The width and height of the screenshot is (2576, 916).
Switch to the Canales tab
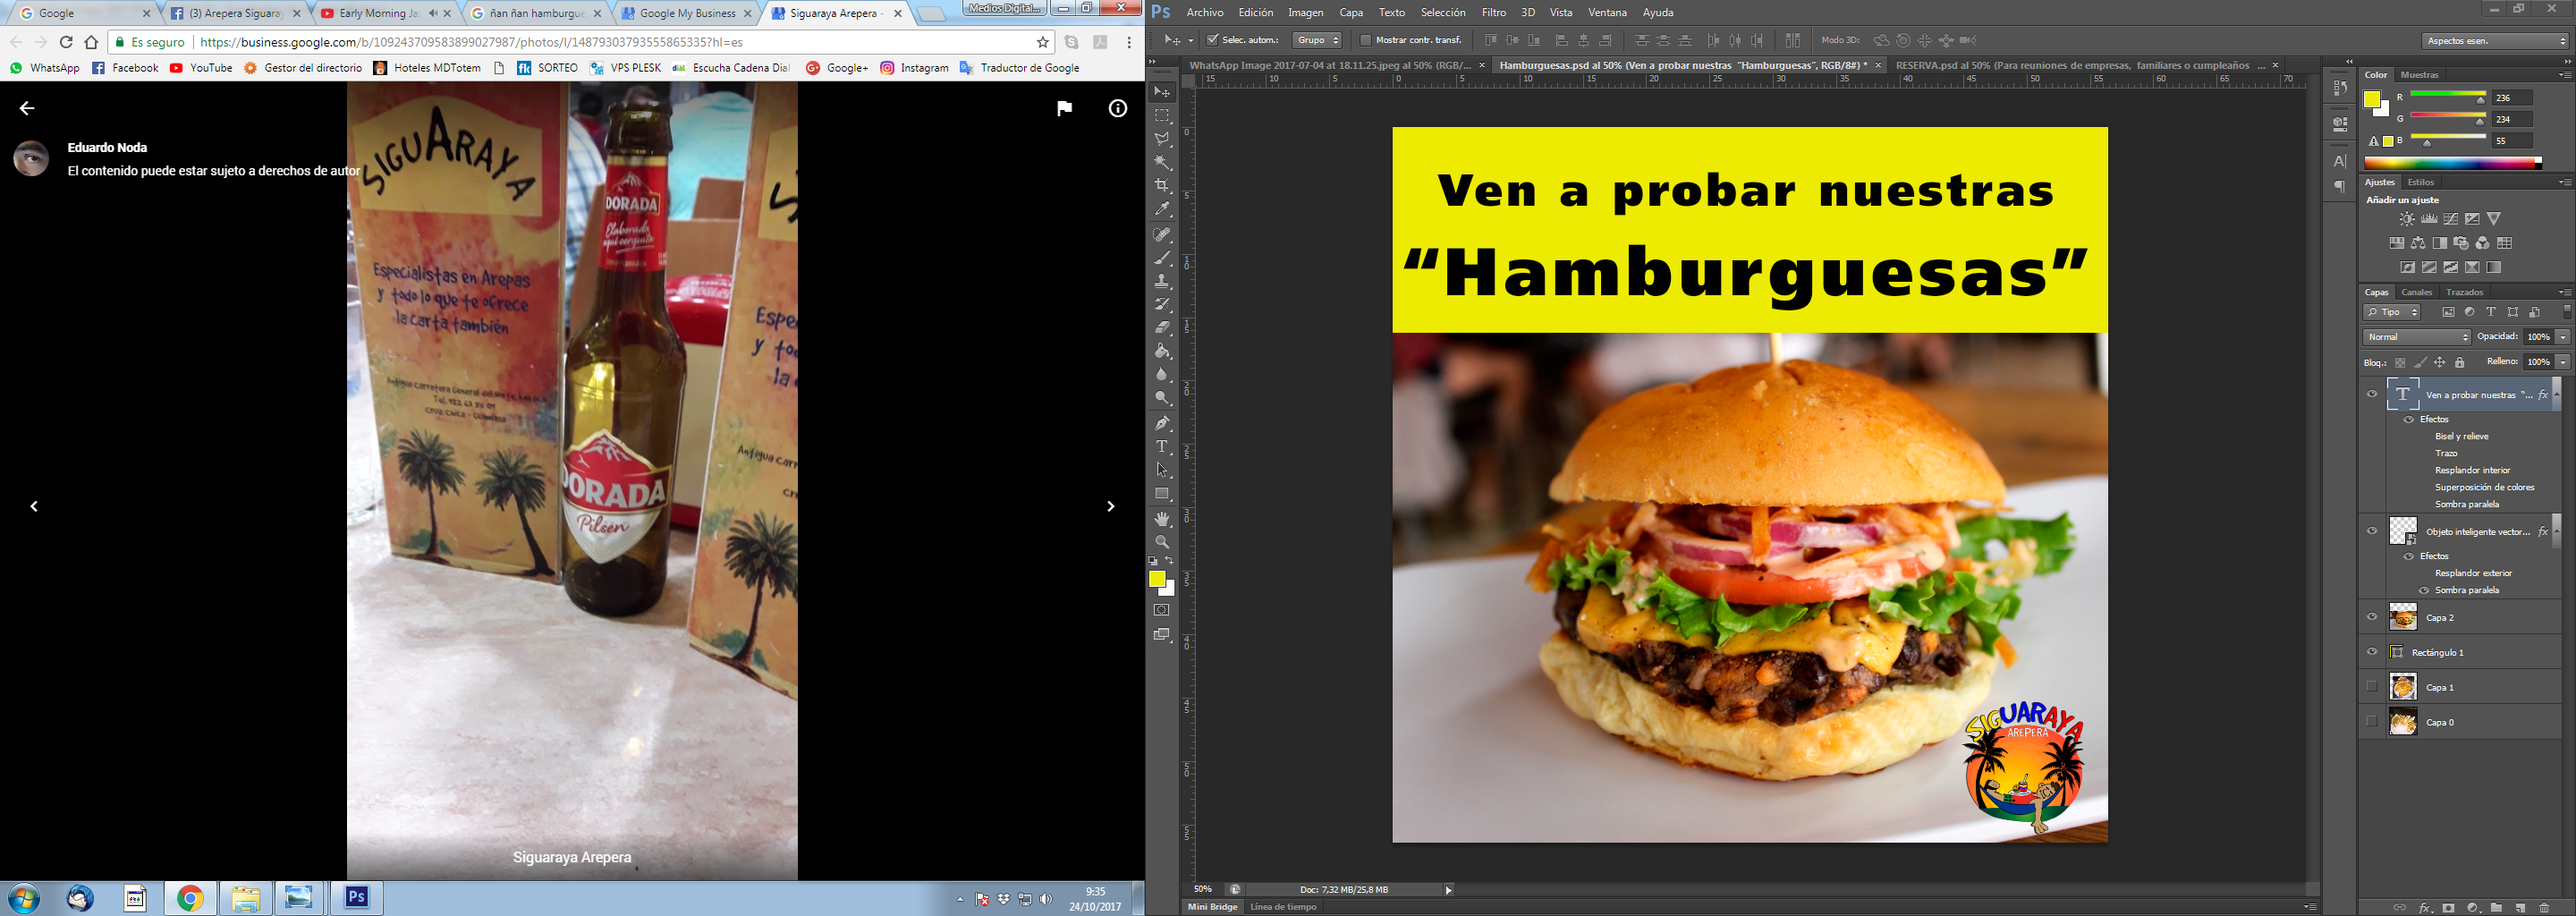2416,292
